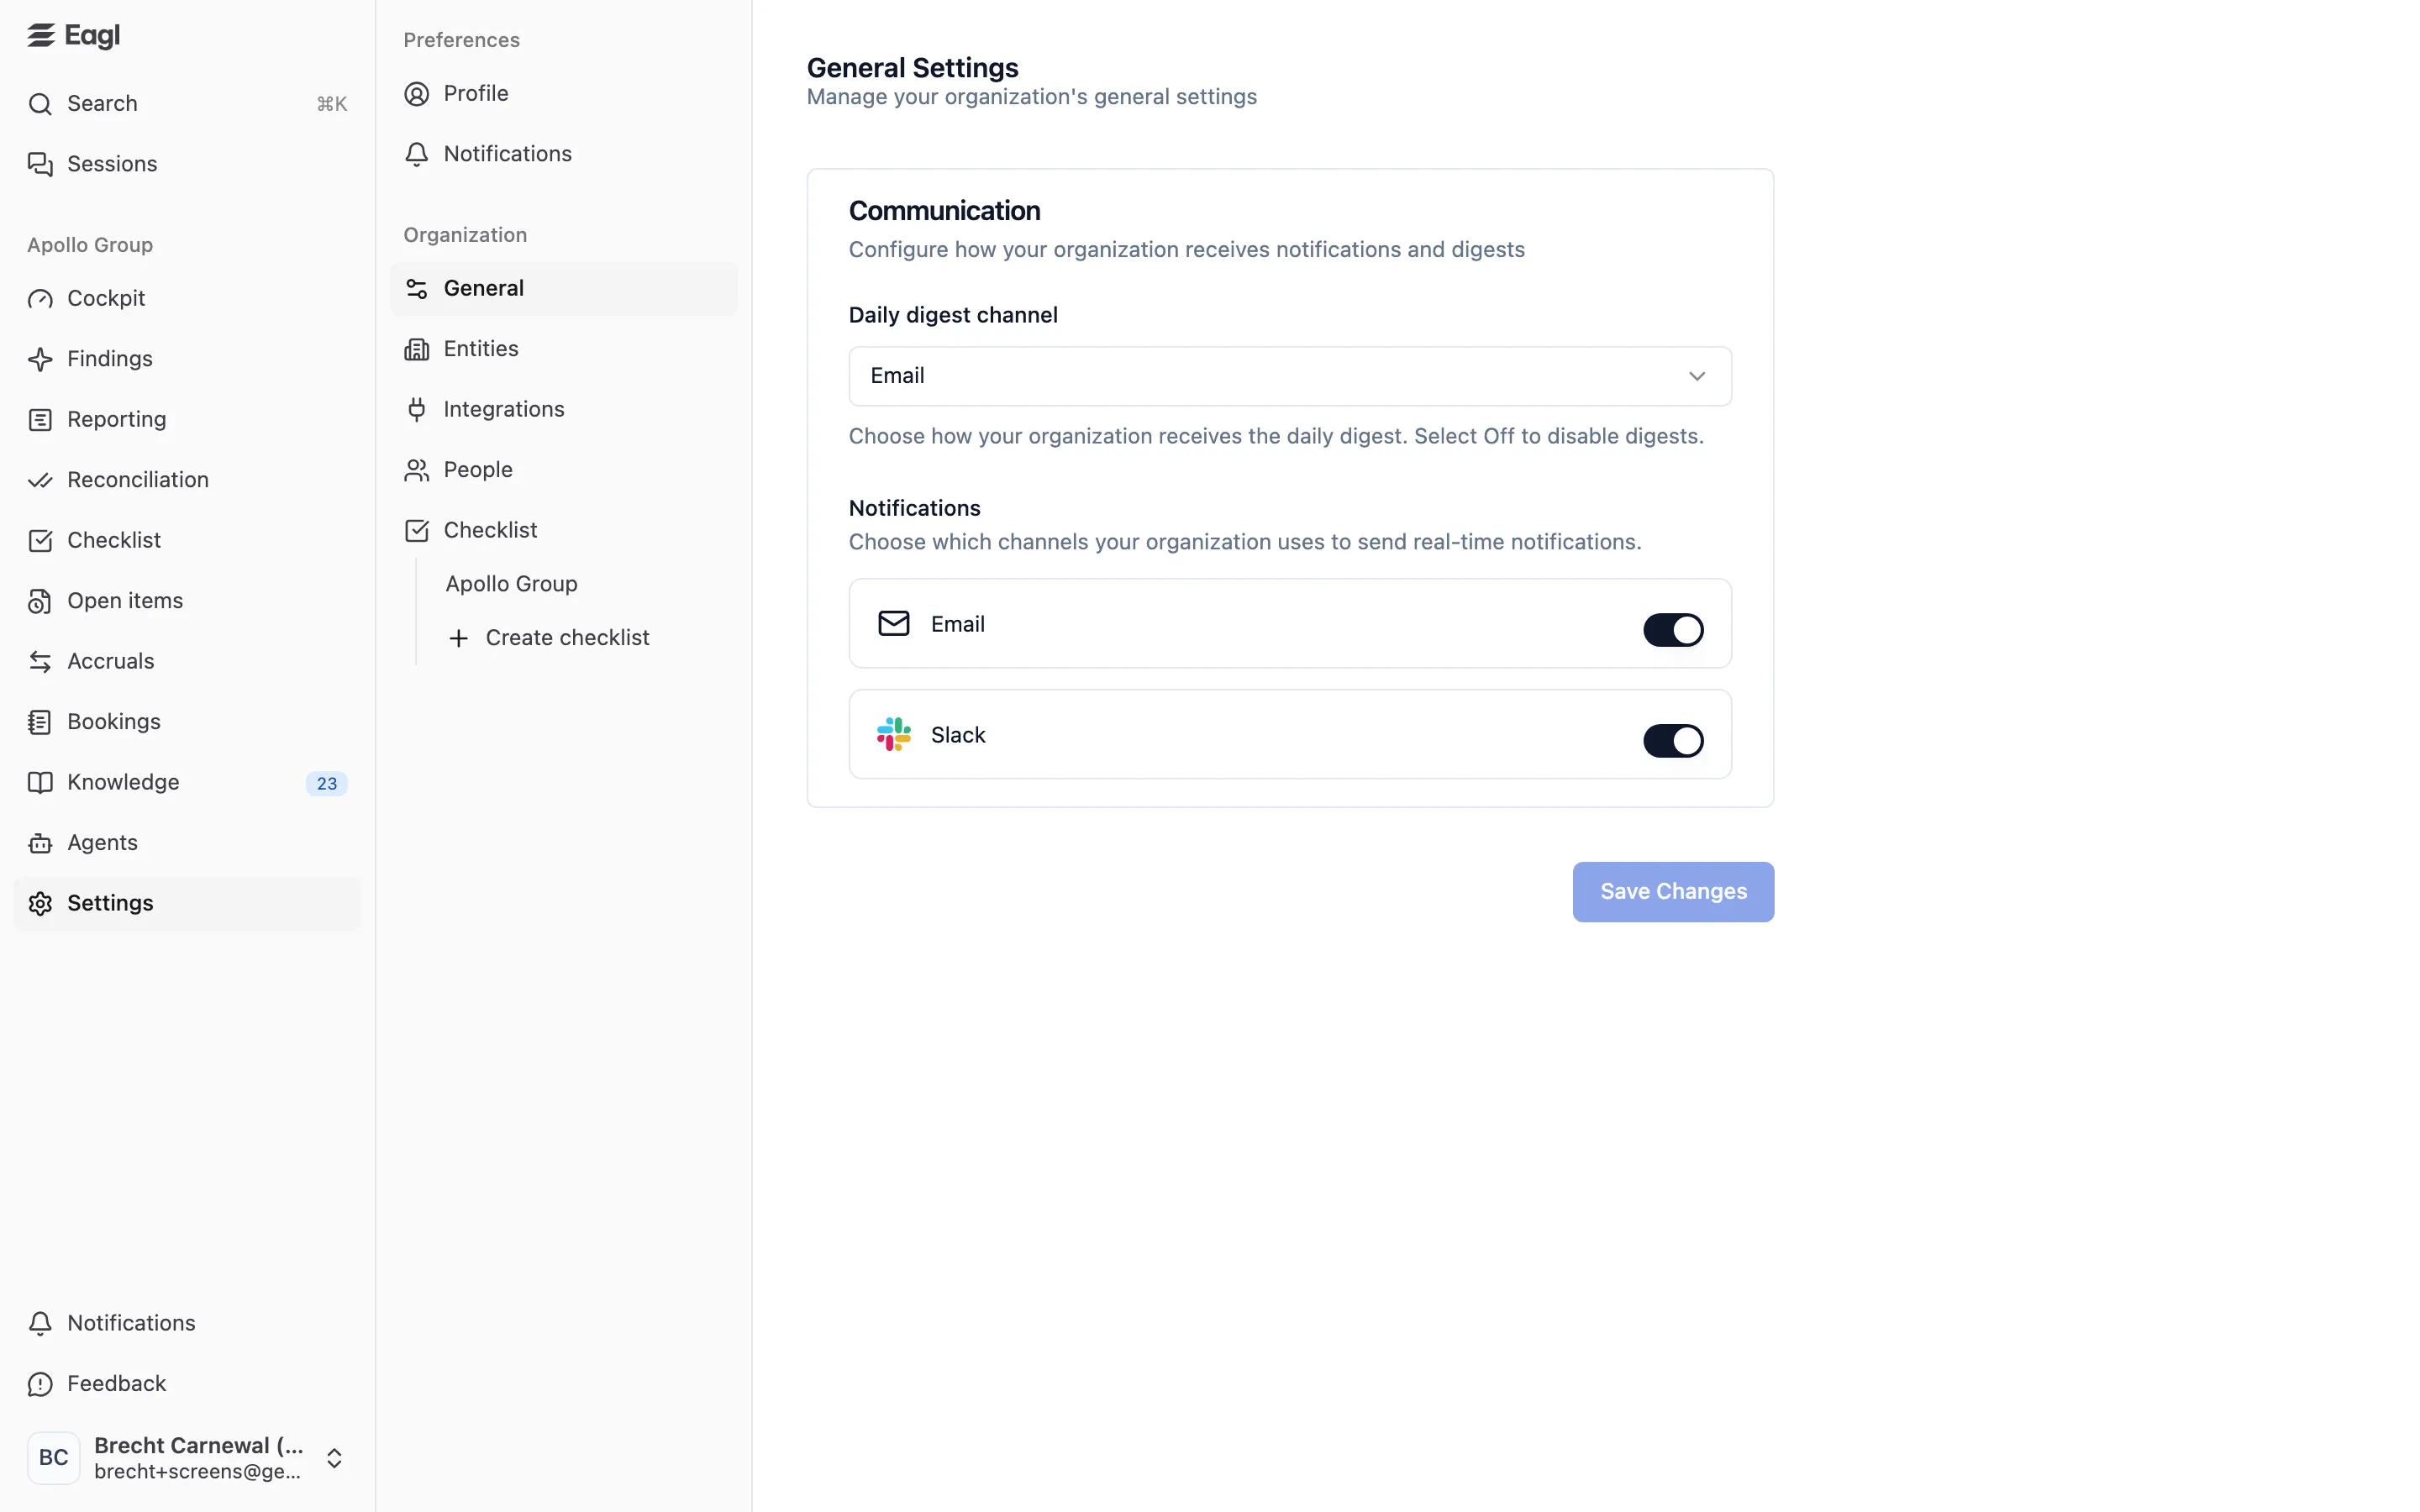Open the Knowledge section
Viewport: 2420px width, 1512px height.
coord(187,783)
